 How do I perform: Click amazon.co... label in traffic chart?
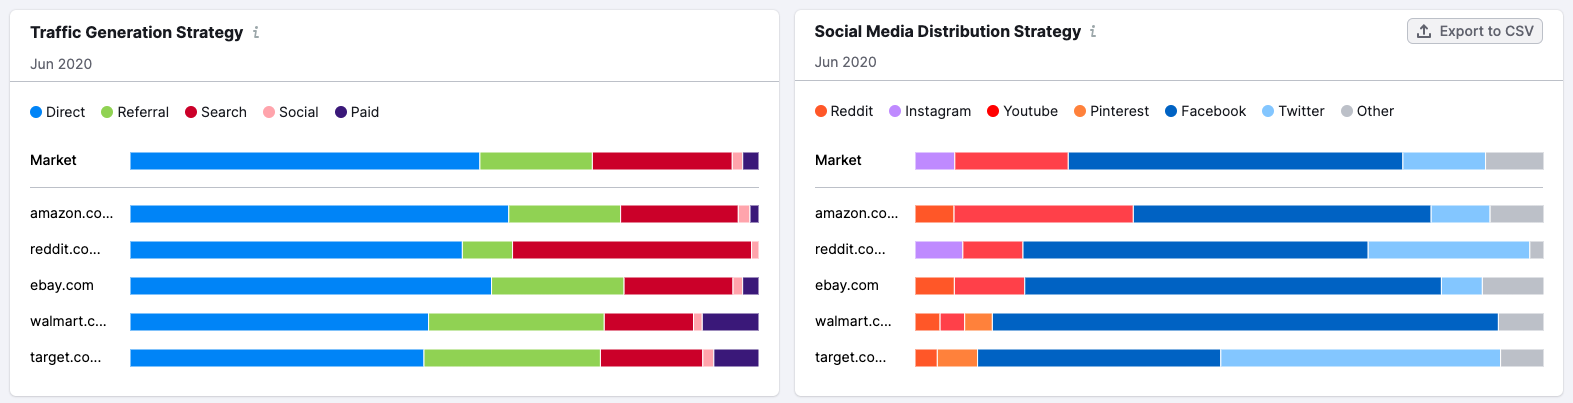pyautogui.click(x=71, y=213)
